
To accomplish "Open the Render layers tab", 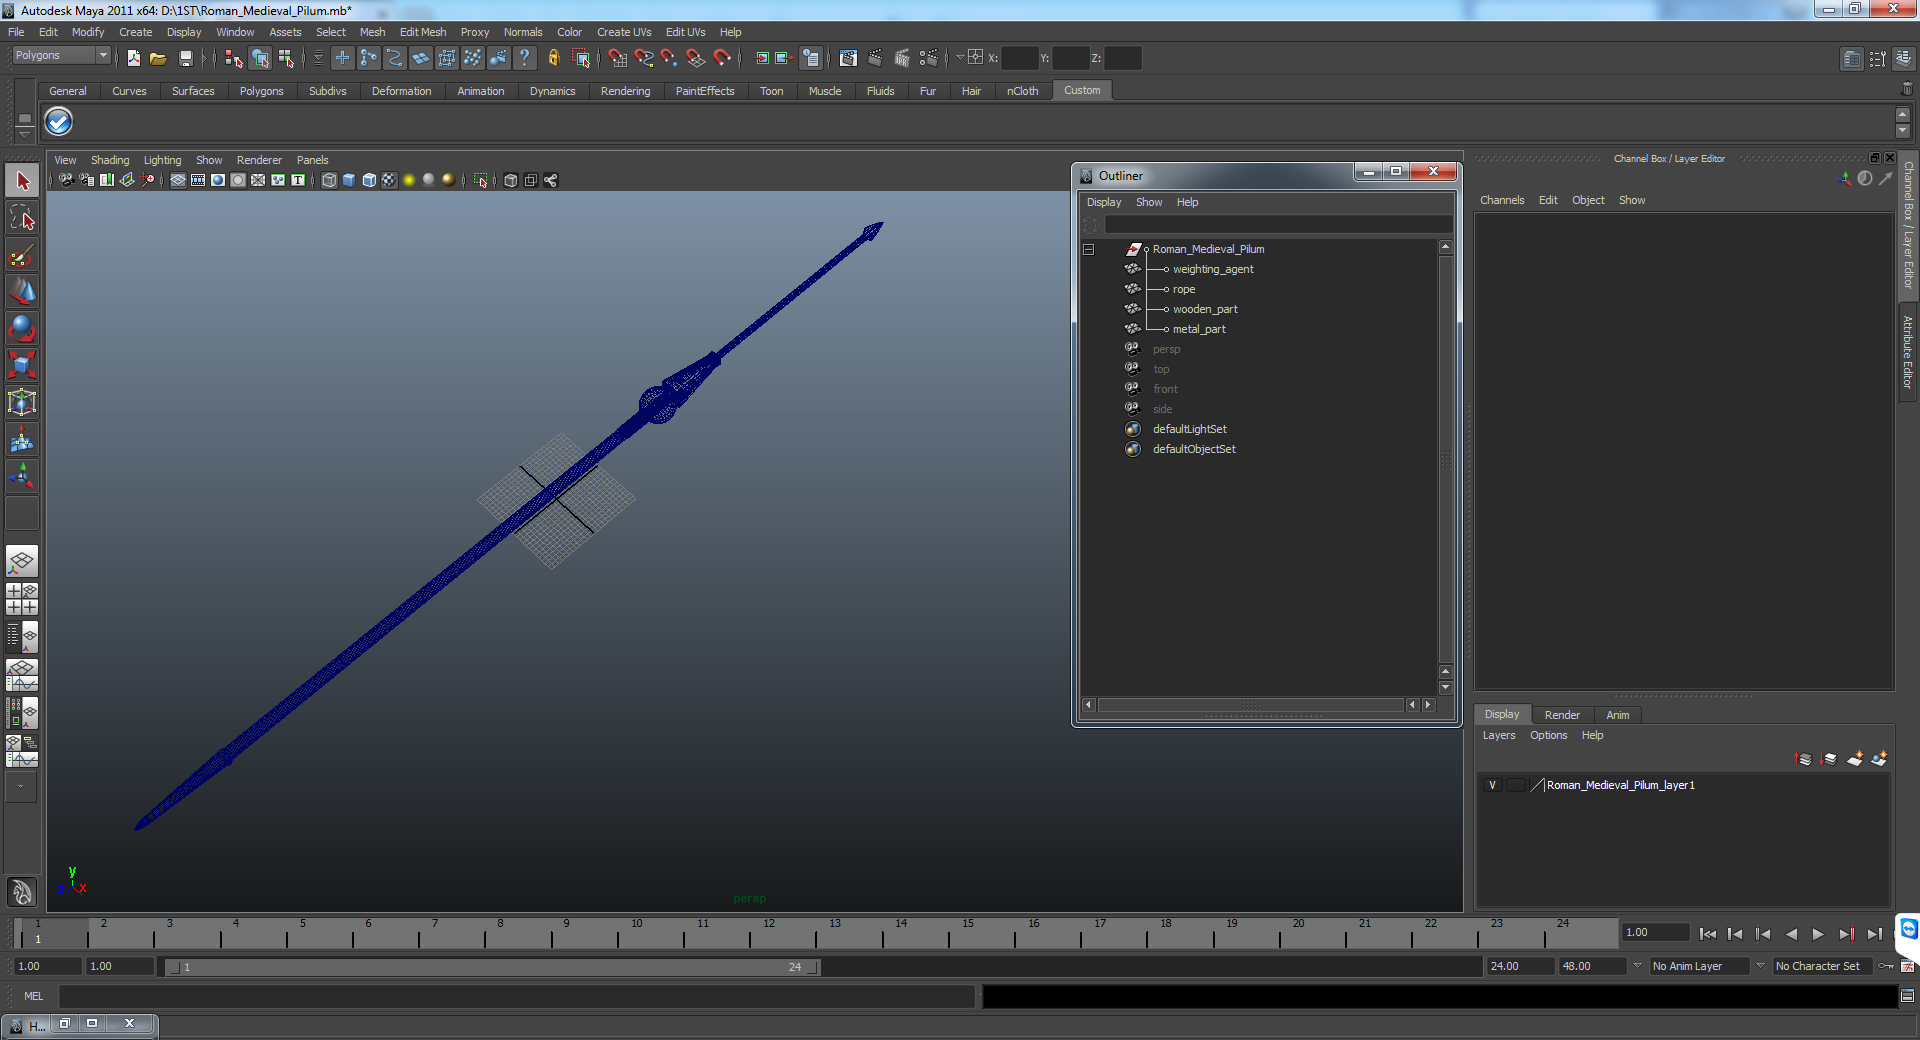I will point(1562,715).
